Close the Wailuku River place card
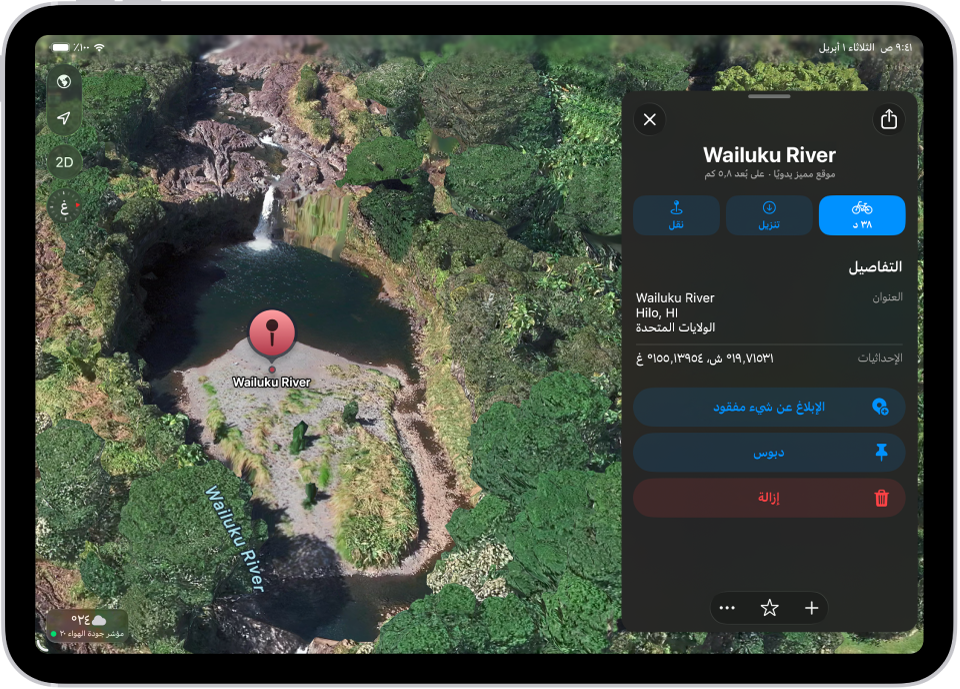 click(650, 119)
